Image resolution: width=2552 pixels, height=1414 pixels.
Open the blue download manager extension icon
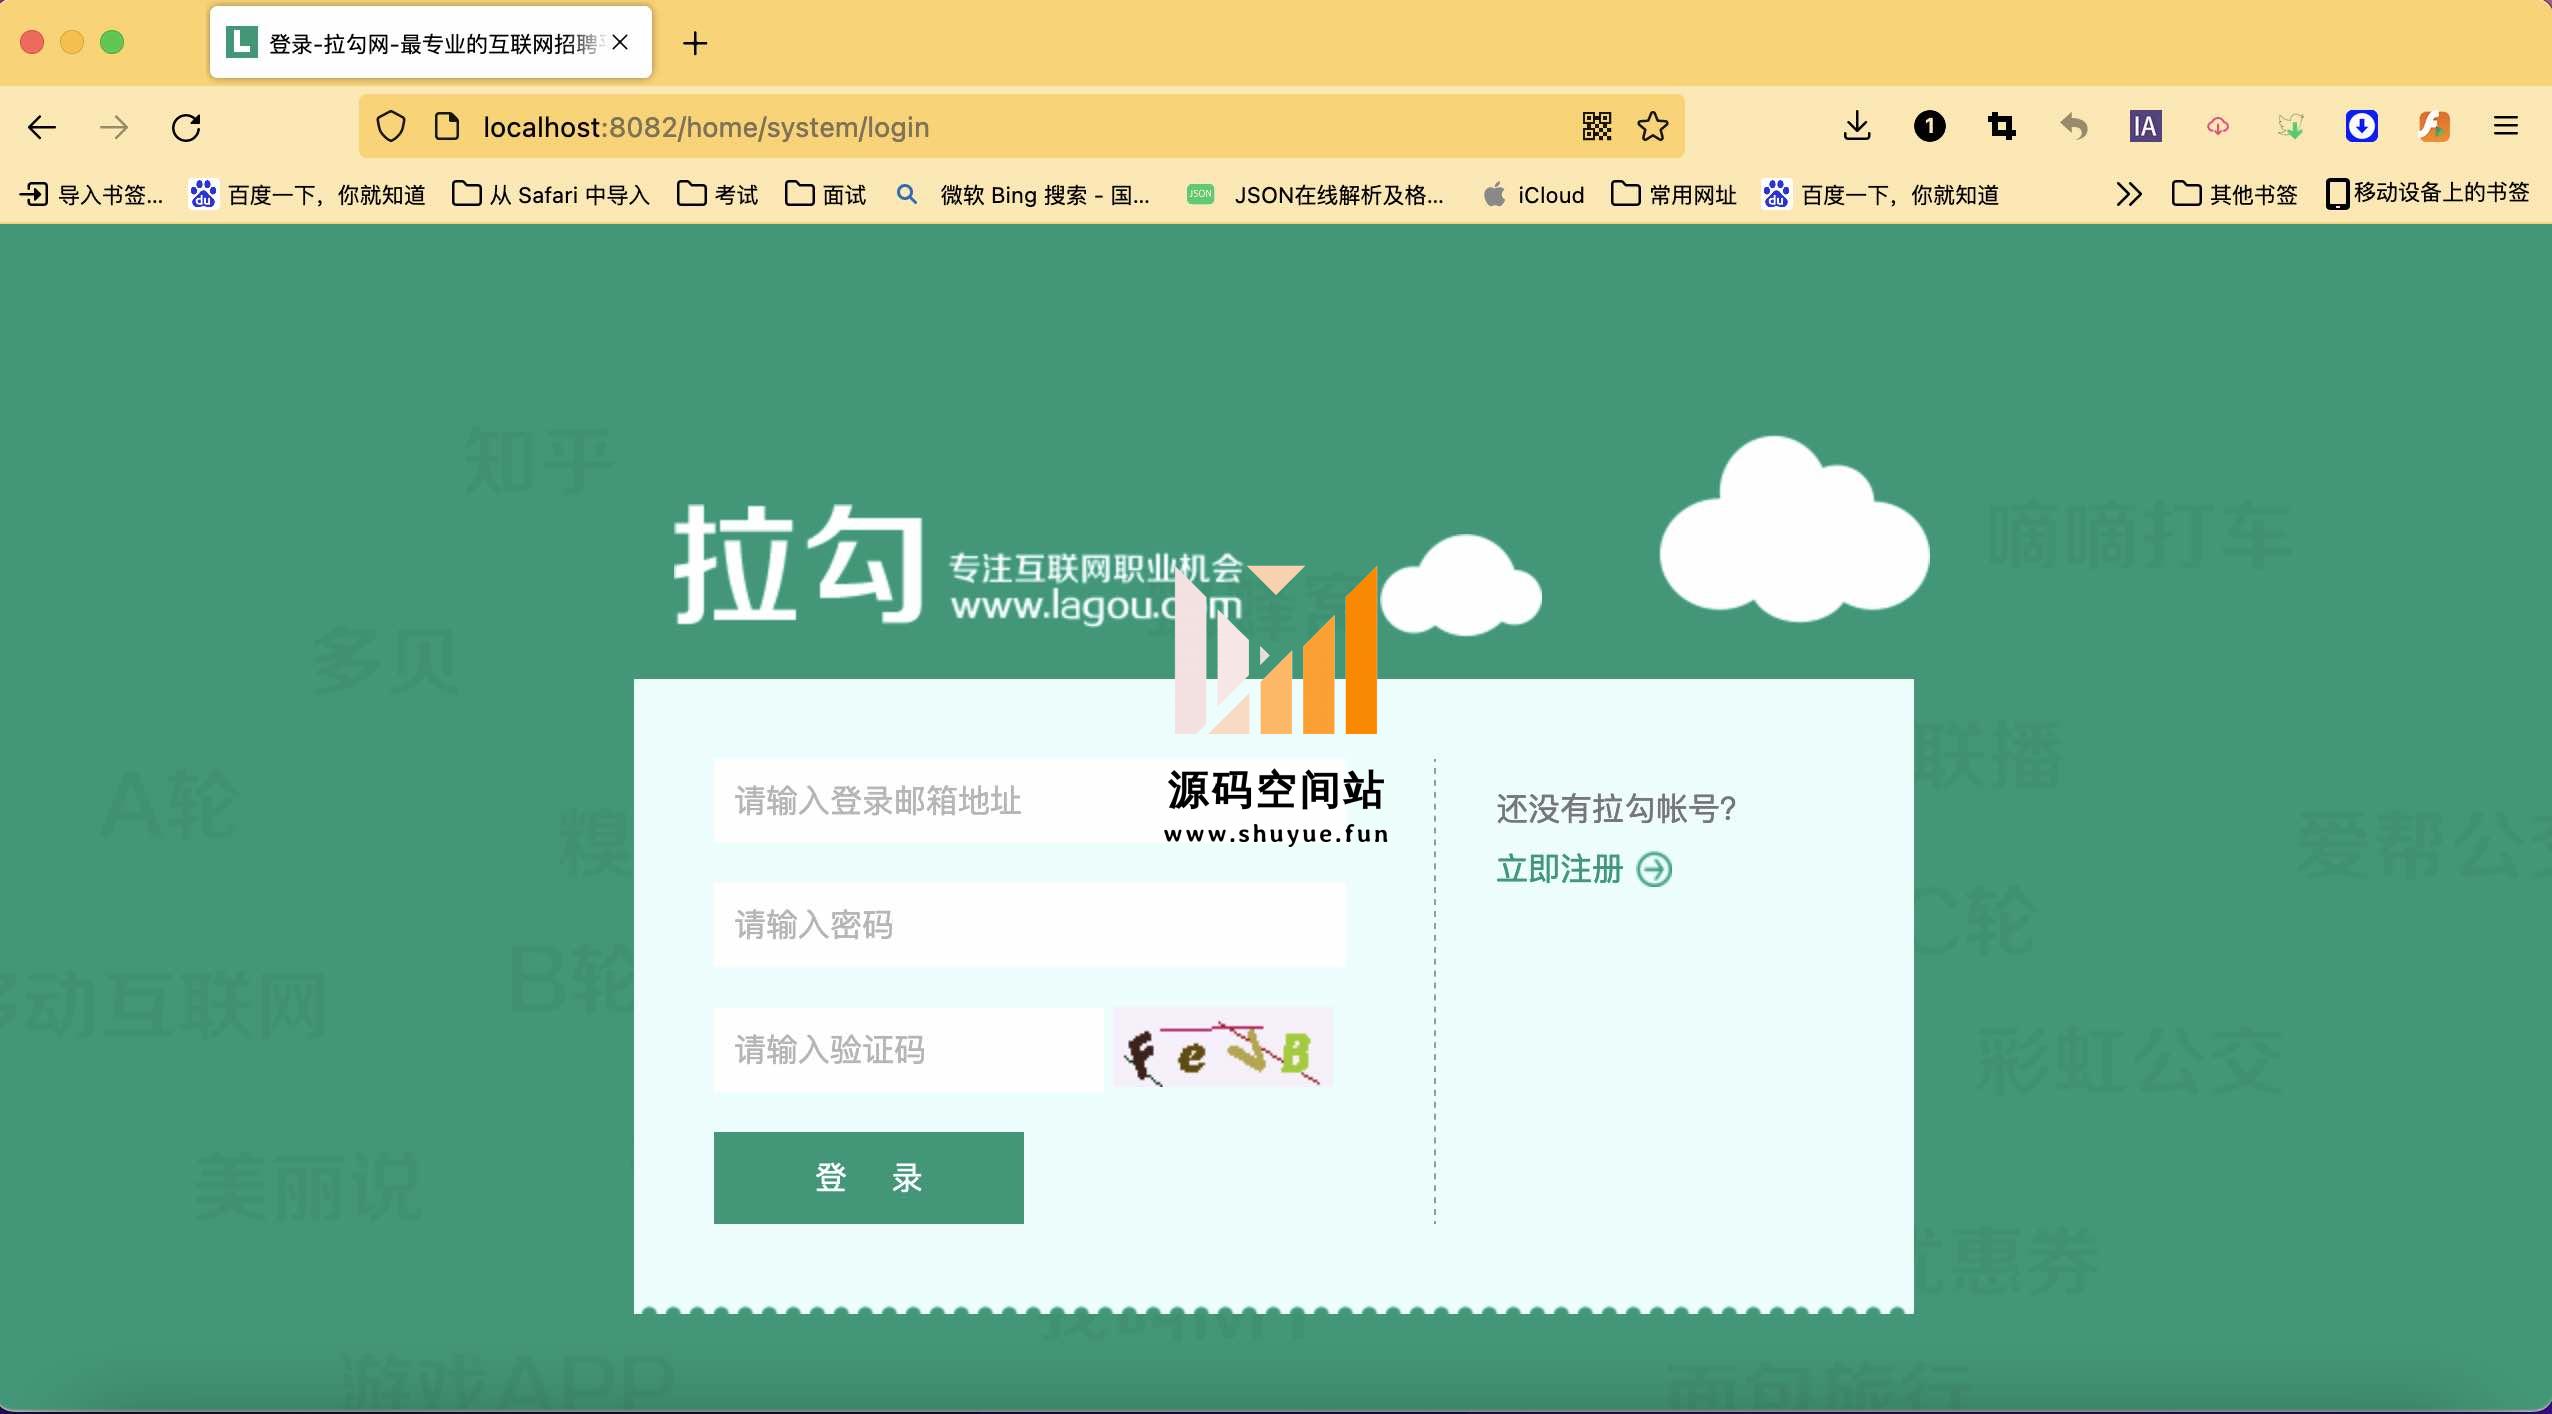pos(2362,126)
